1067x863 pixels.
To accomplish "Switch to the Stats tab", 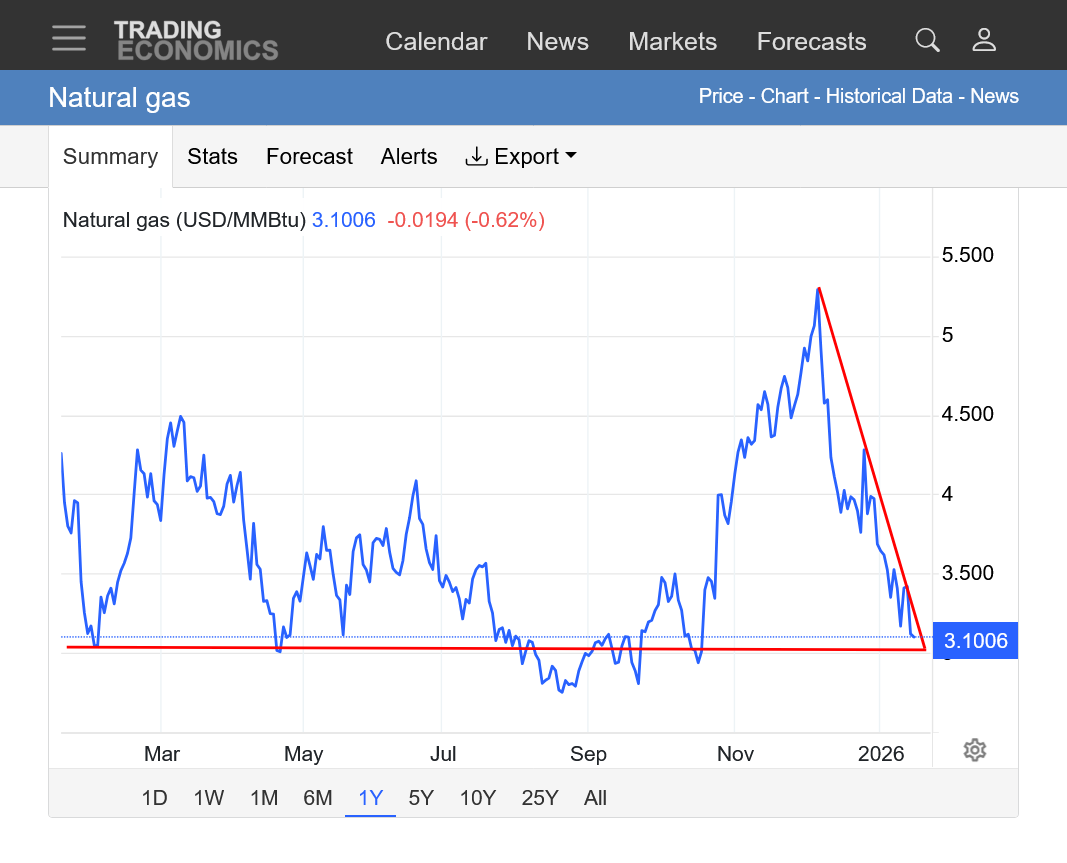I will click(212, 157).
